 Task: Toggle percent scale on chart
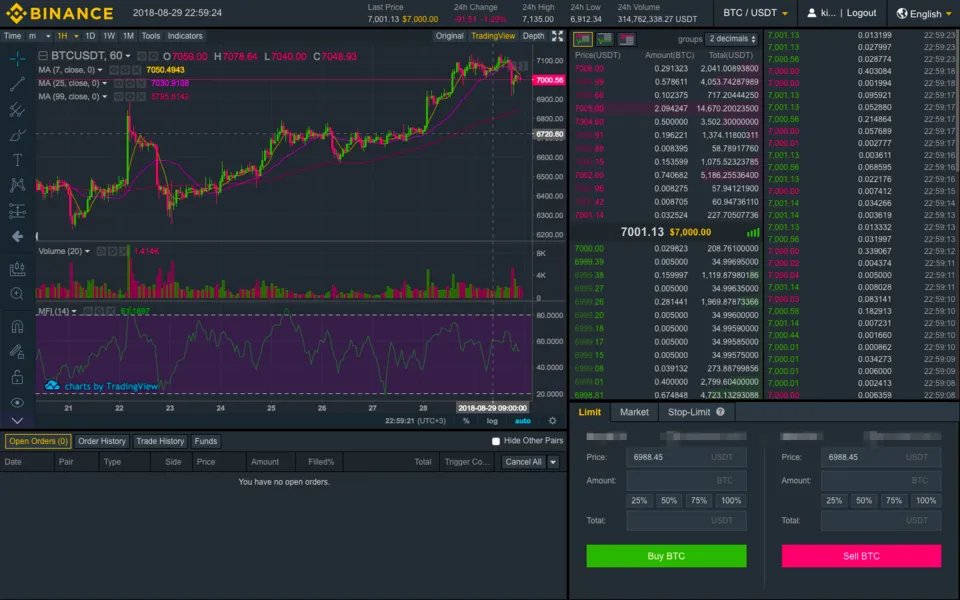[x=466, y=421]
